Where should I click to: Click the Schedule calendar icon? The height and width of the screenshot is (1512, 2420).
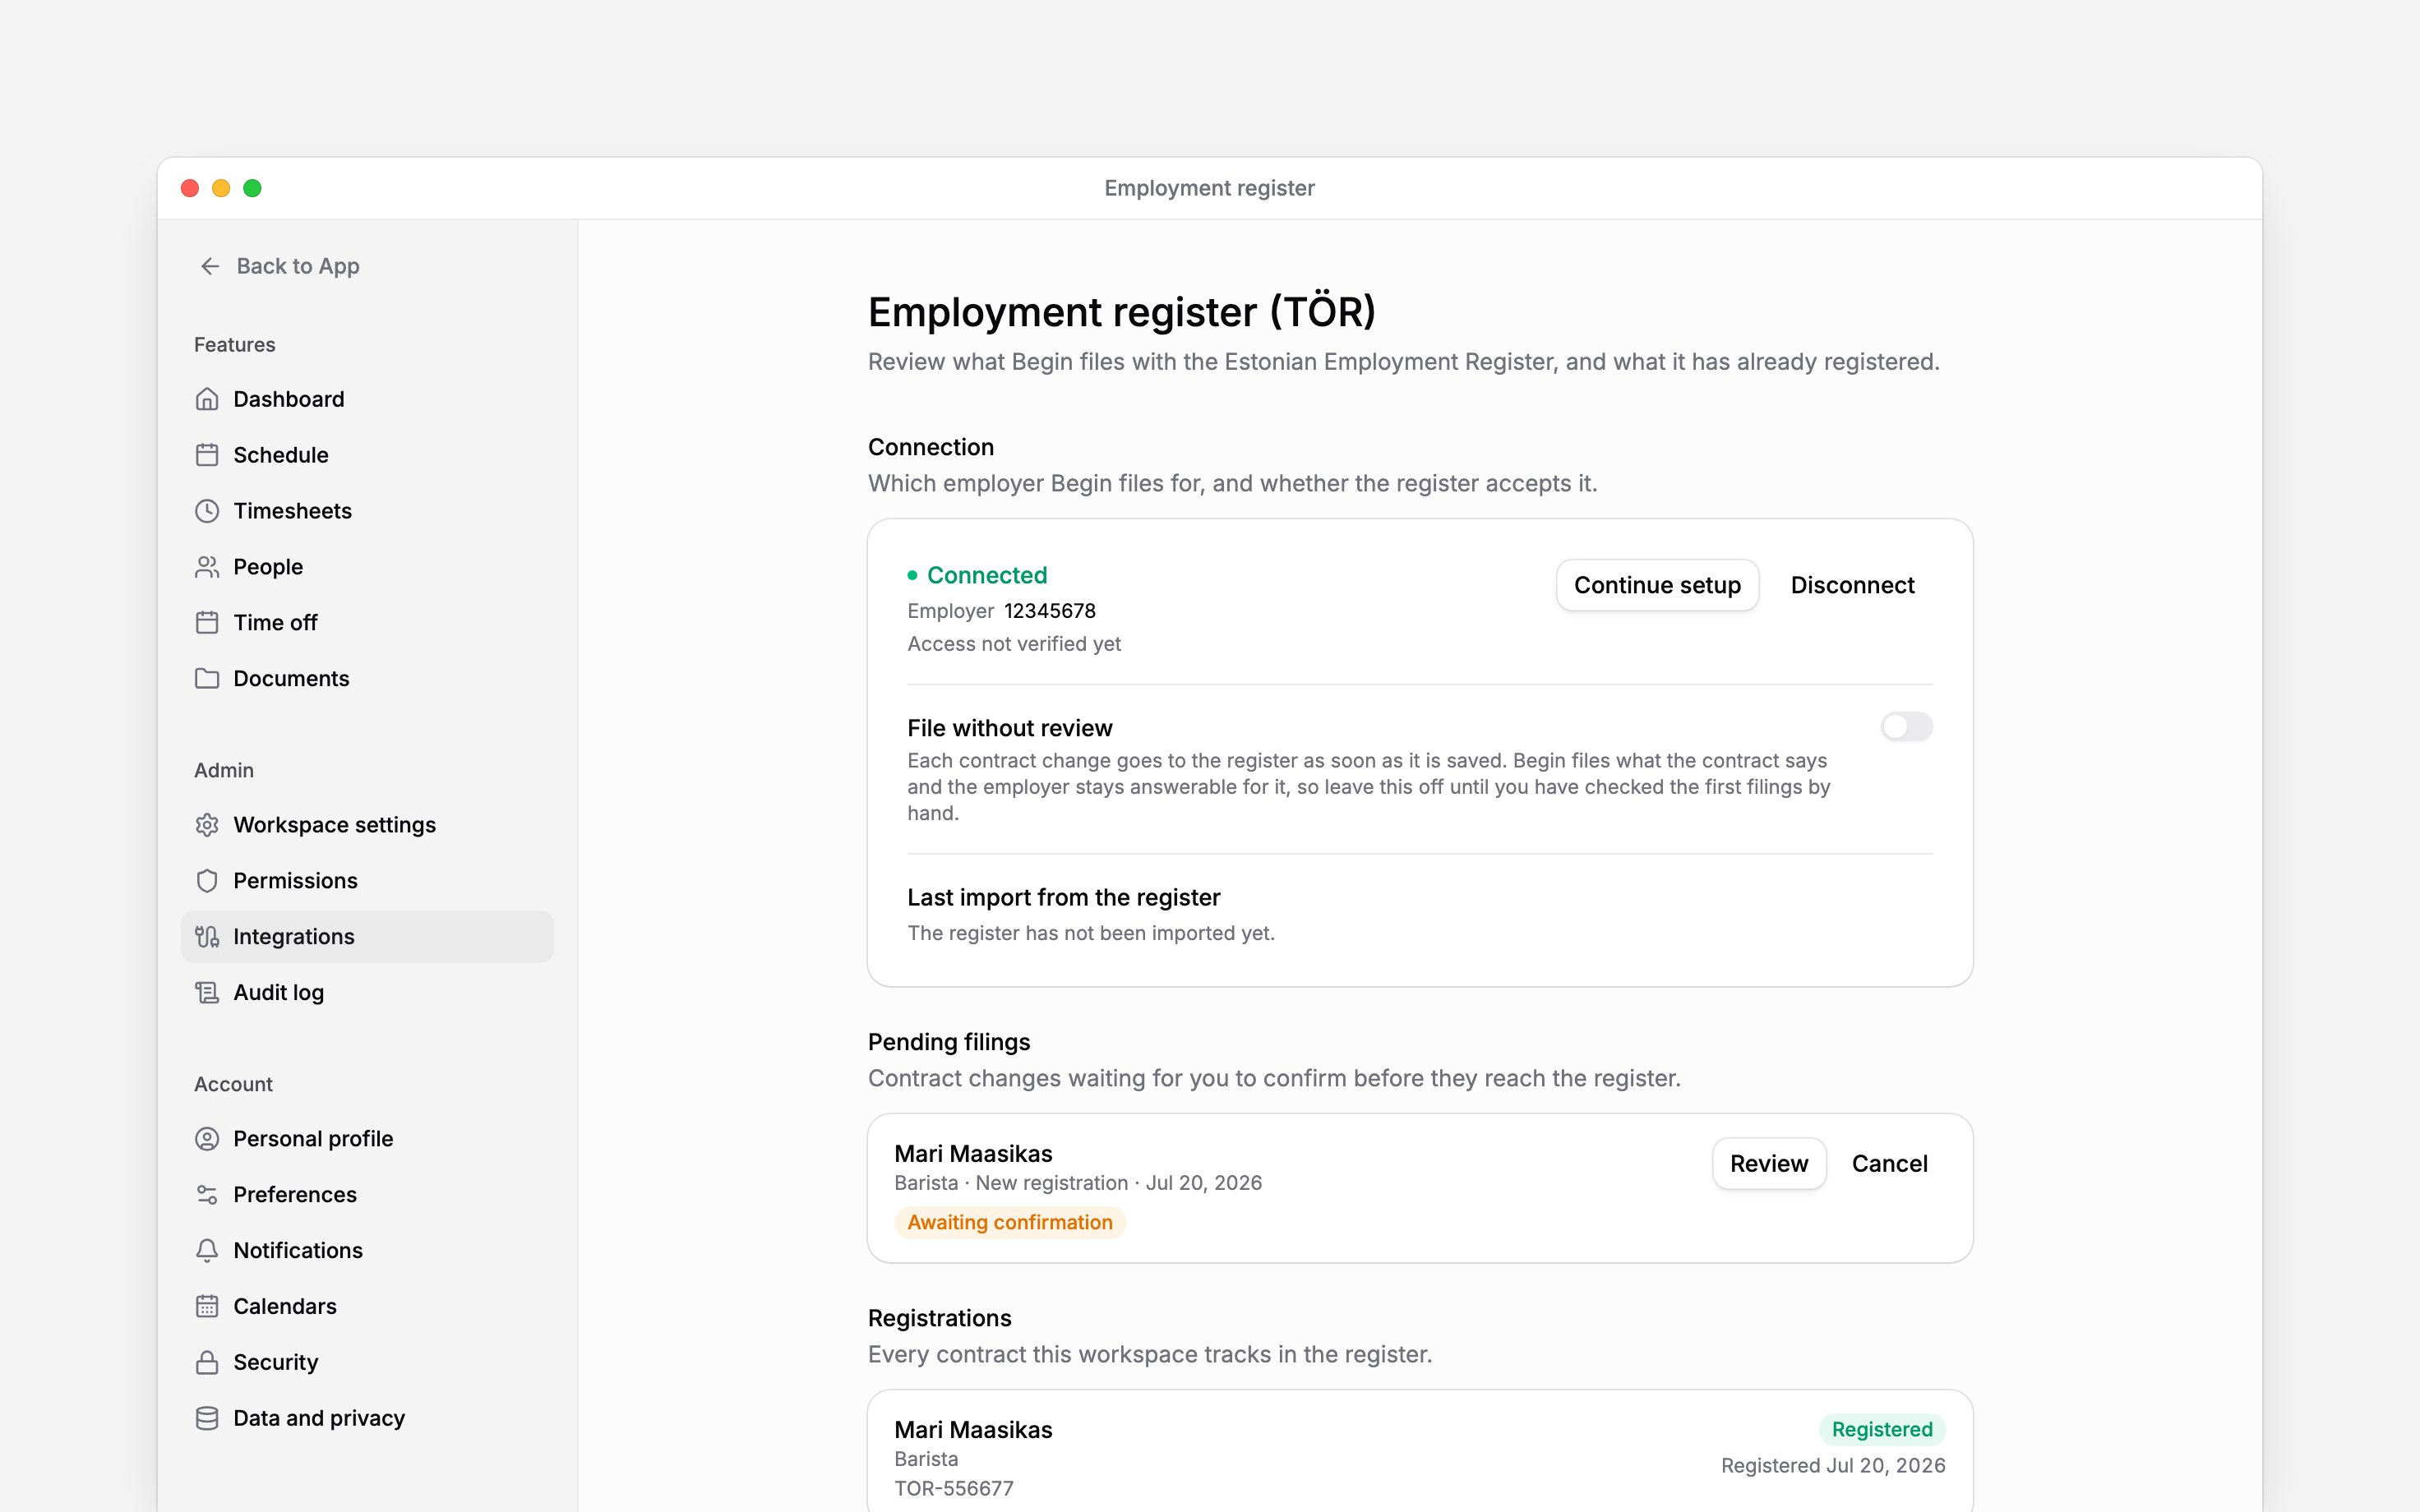[207, 455]
